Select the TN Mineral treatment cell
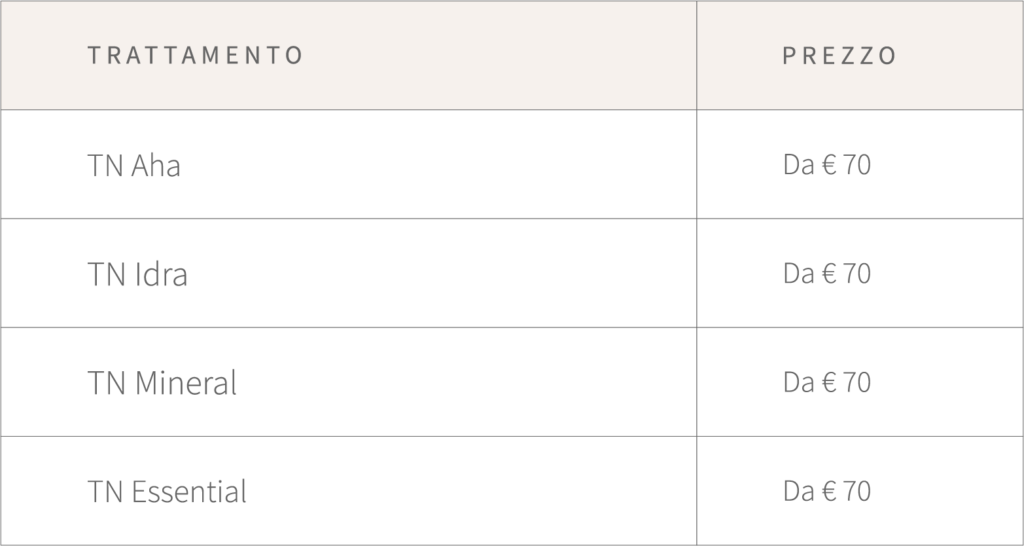Viewport: 1024px width, 546px height. (x=162, y=383)
